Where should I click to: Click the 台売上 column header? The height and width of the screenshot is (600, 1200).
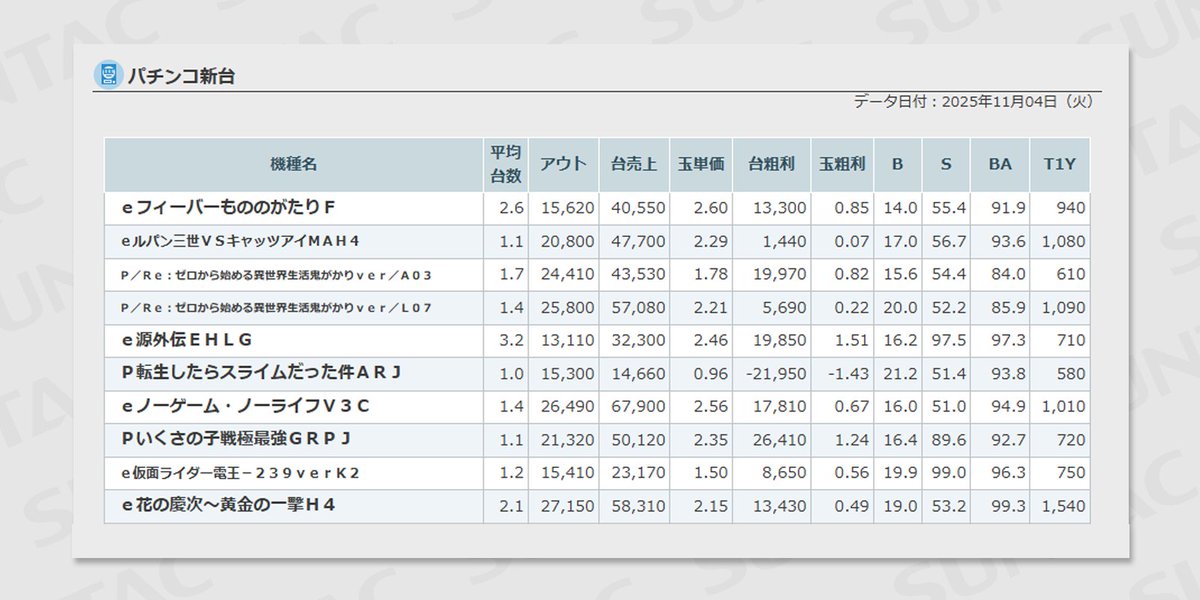tap(634, 164)
